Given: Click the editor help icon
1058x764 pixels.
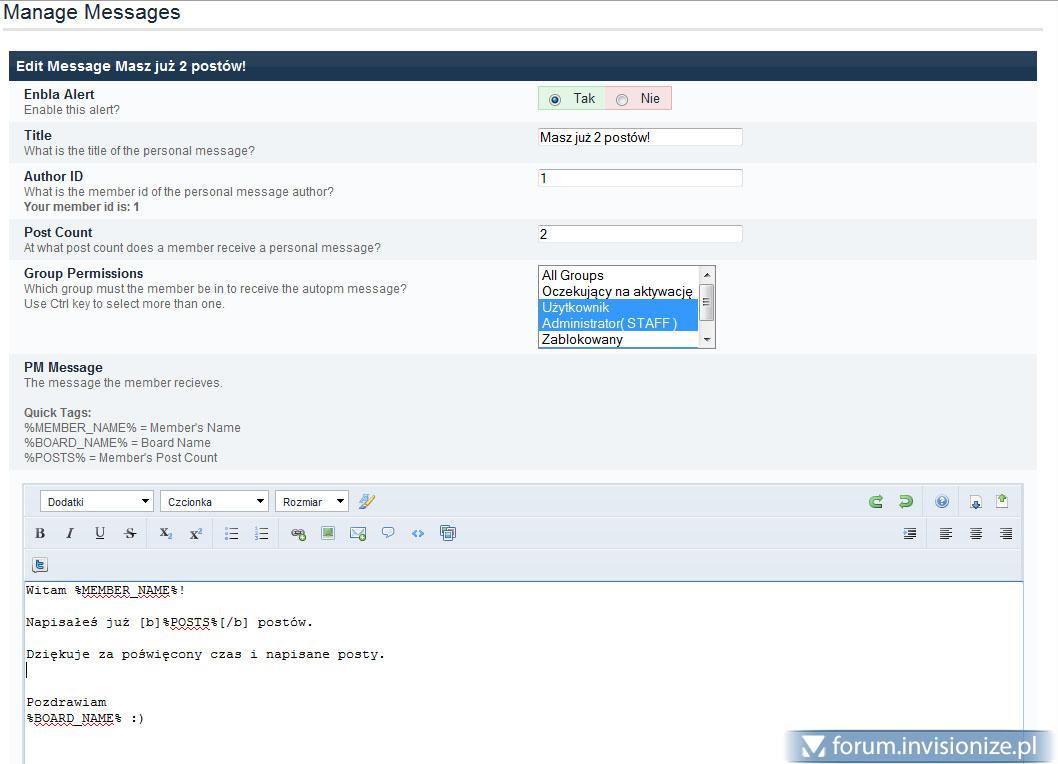Looking at the screenshot, I should pos(941,502).
